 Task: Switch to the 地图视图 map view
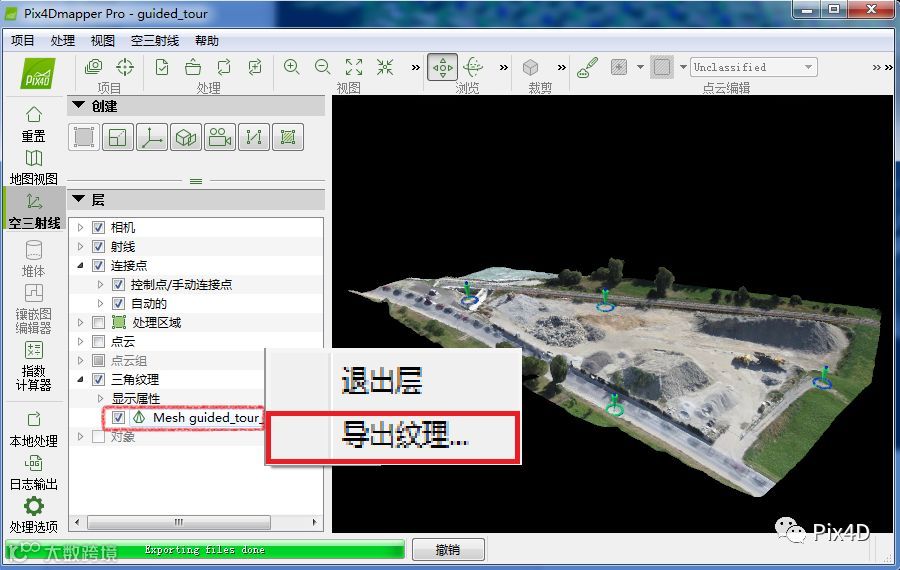pos(33,168)
